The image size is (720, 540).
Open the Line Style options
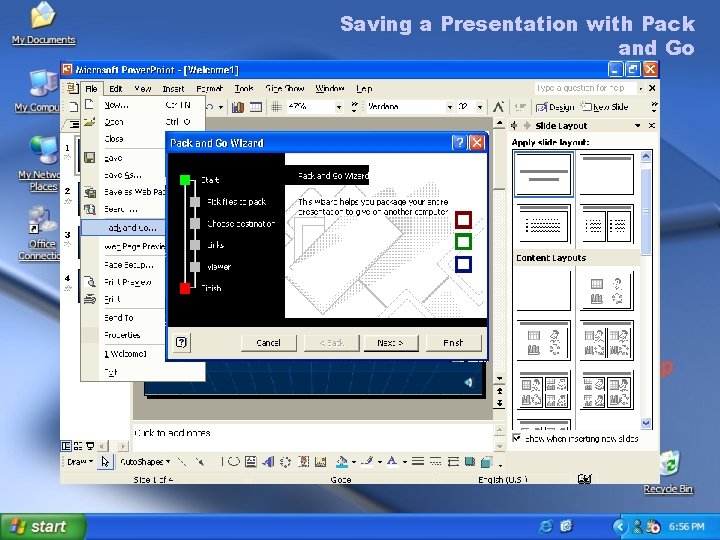(418, 461)
